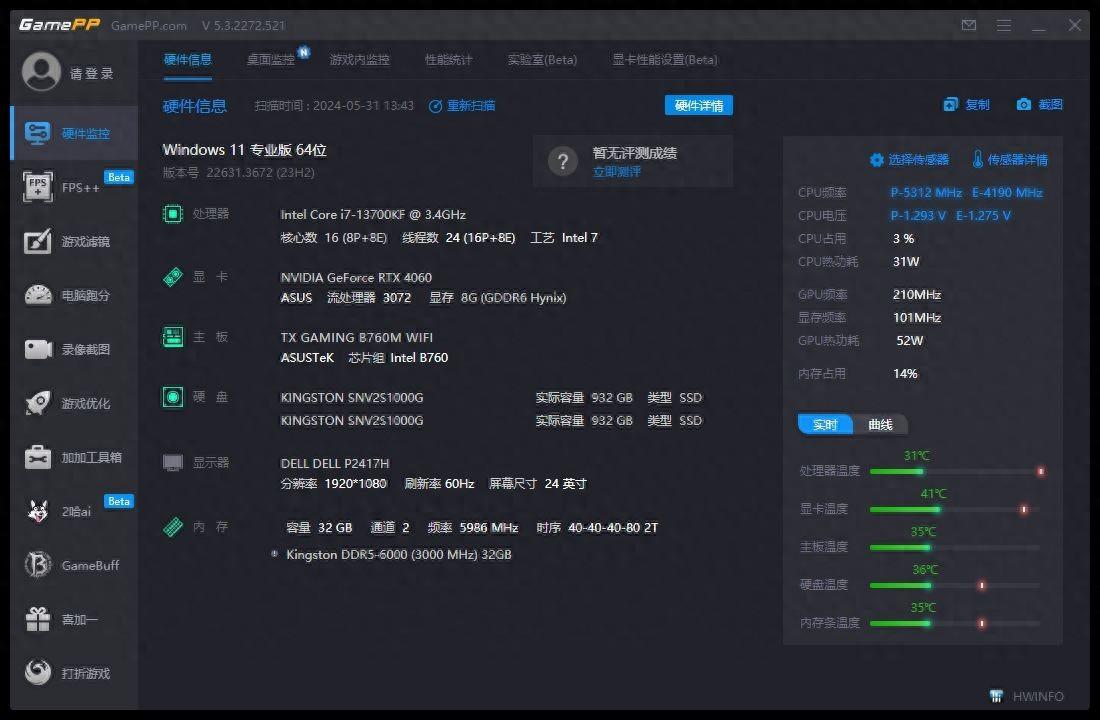Click the user avatar login icon
Viewport: 1100px width, 720px height.
coord(41,72)
